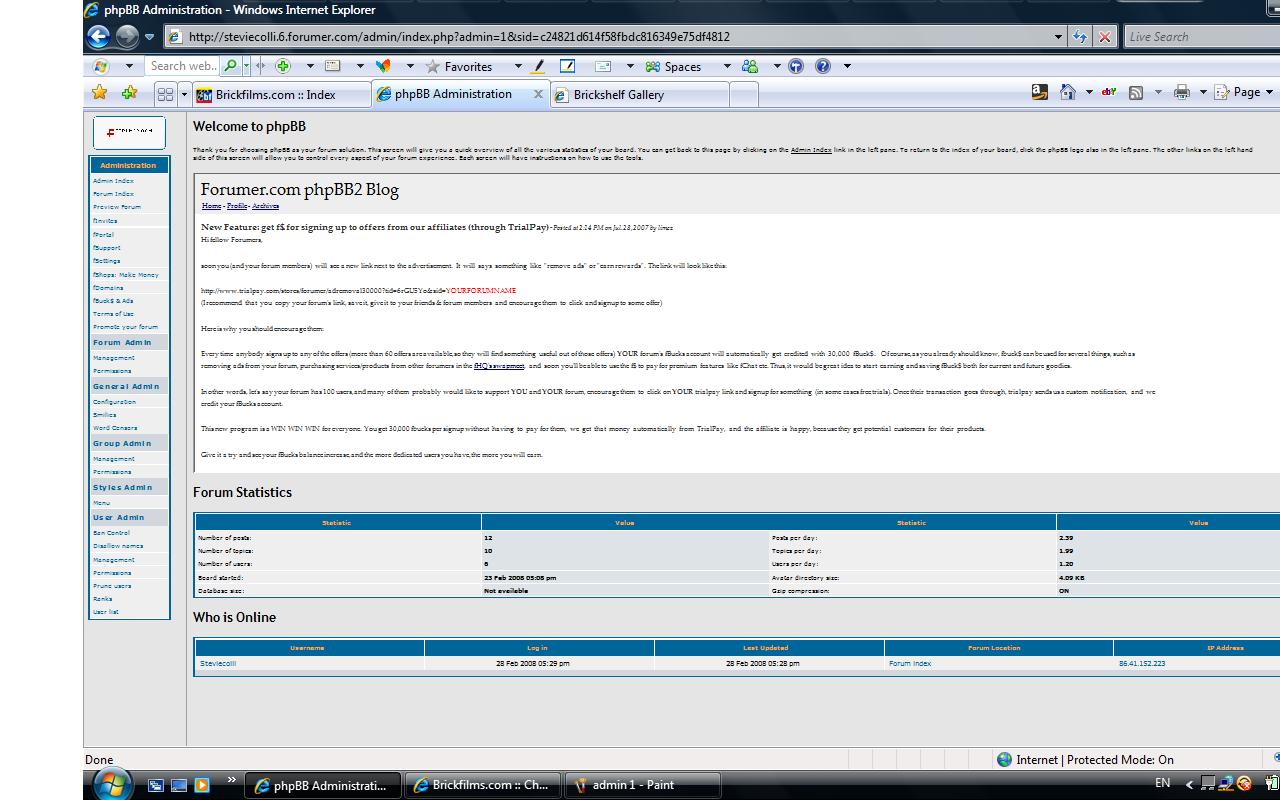Open the Home button dropdown arrow
This screenshot has height=800, width=1280.
[1087, 92]
